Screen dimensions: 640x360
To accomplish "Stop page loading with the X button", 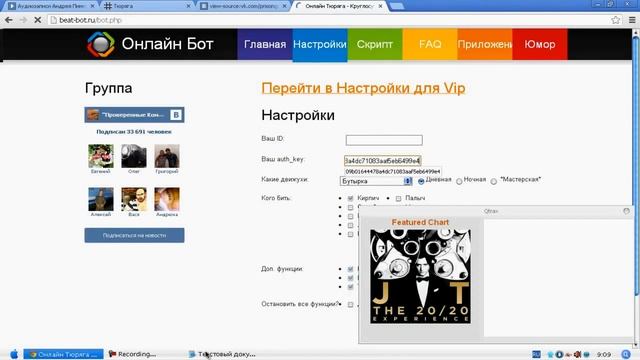I will (37, 20).
